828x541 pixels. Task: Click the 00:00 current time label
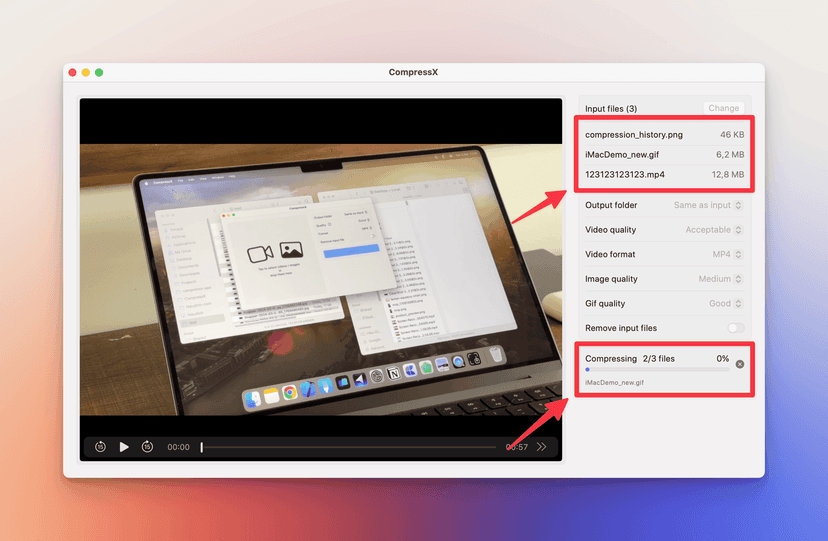coord(178,447)
